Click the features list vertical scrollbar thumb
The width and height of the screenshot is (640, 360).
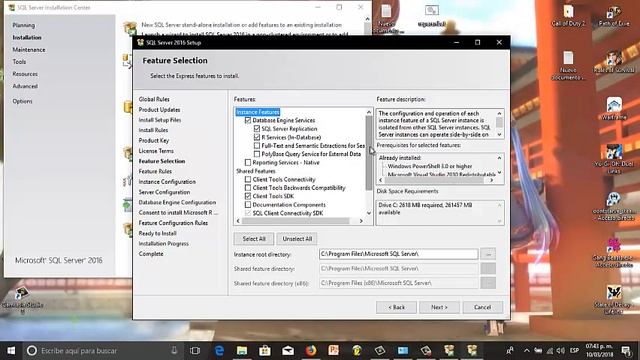click(369, 153)
